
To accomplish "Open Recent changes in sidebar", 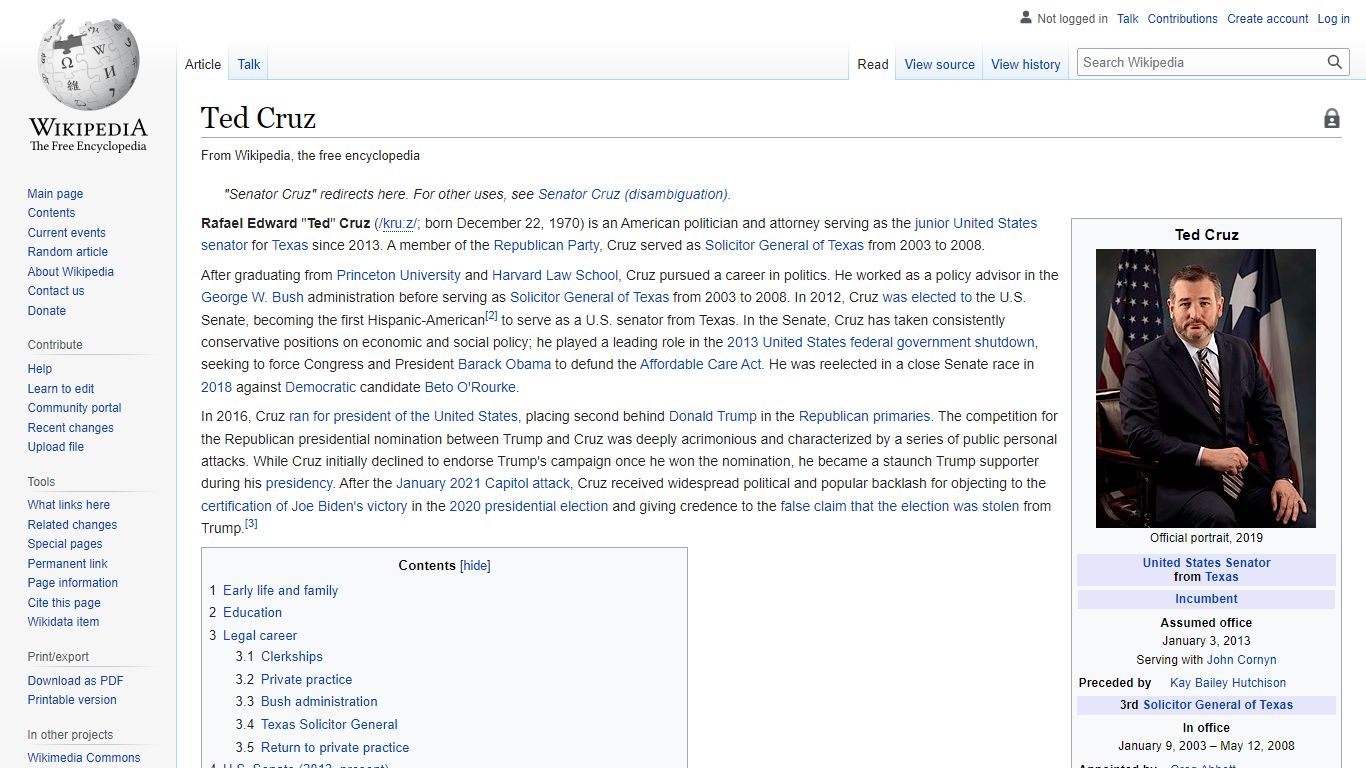I will pyautogui.click(x=70, y=428).
